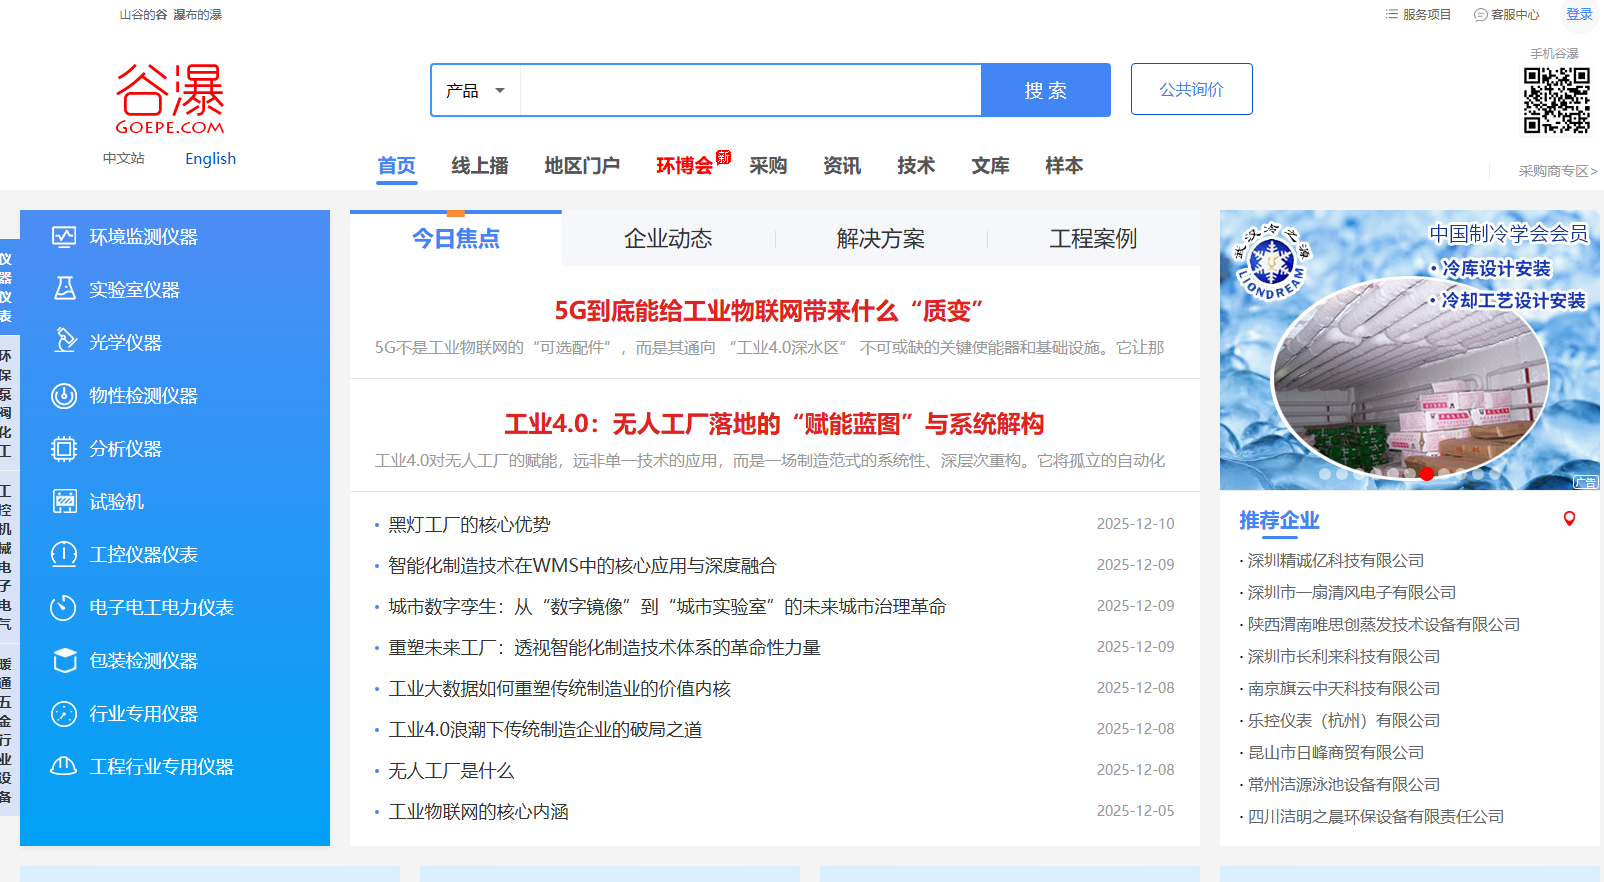Click the 搜索 button
Viewport: 1604px width, 882px height.
(1046, 90)
